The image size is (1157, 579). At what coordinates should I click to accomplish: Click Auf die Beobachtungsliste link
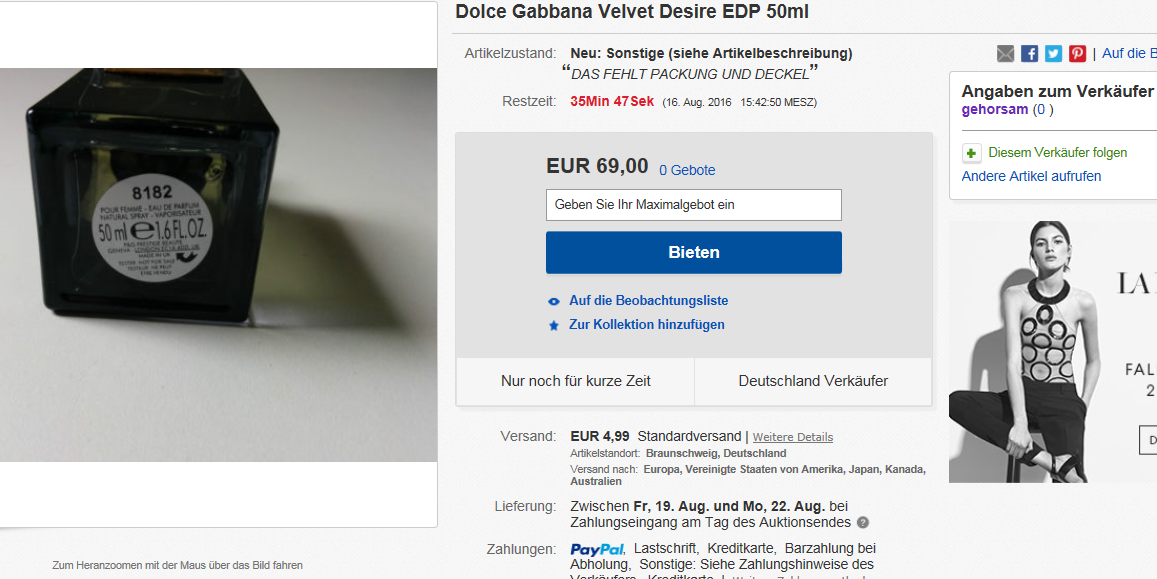[649, 301]
